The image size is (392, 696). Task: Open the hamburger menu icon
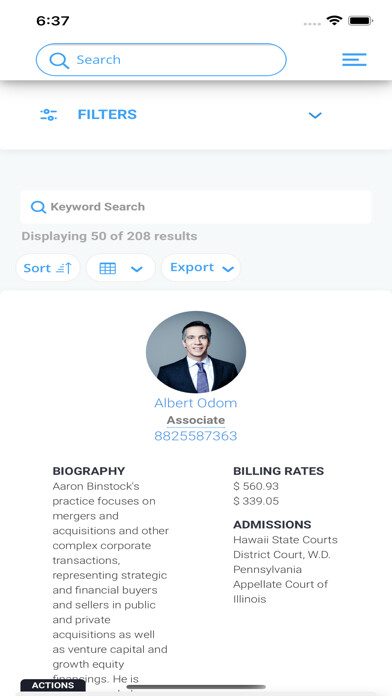[x=354, y=59]
